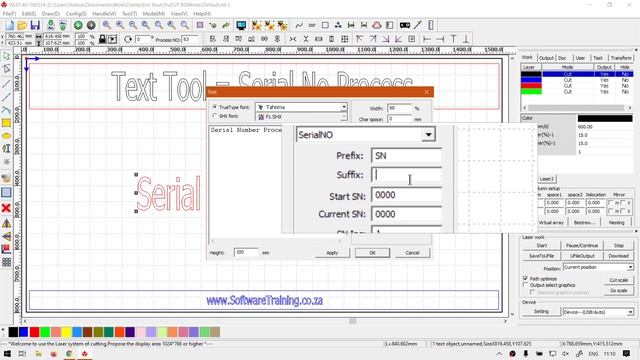Click the Import icon in the toolbar

click(x=51, y=25)
